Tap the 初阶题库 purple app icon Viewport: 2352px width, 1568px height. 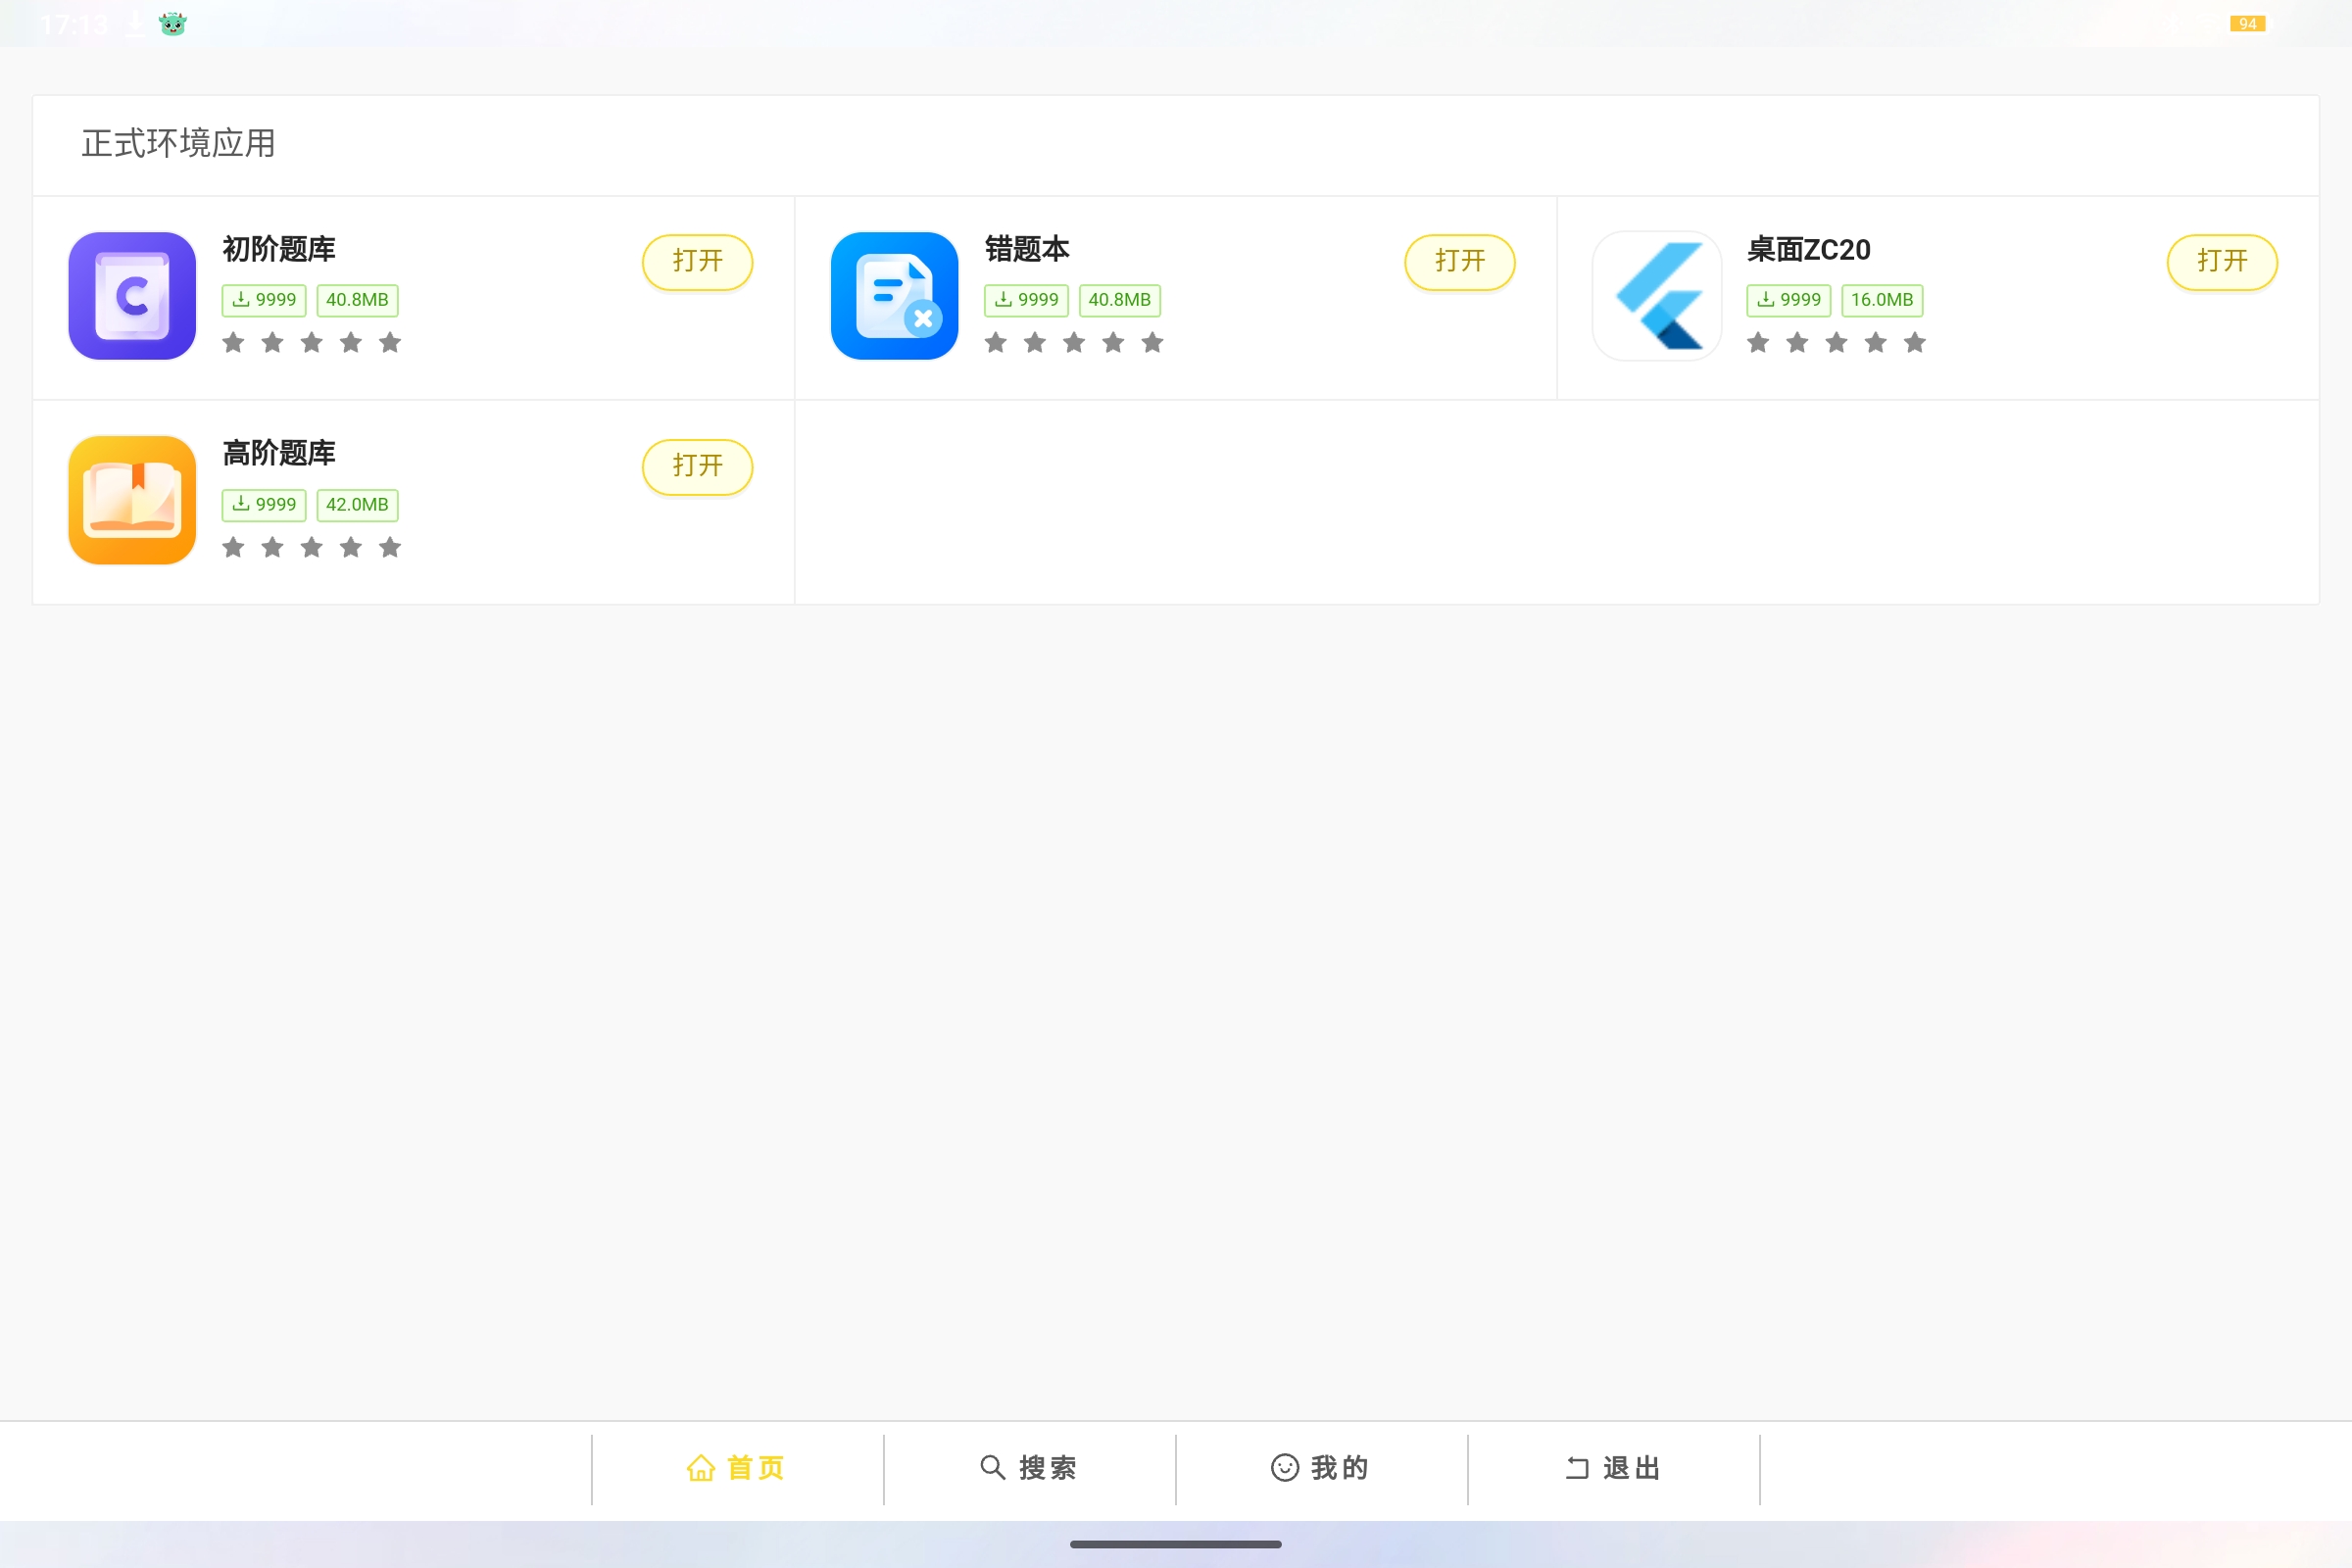point(132,296)
